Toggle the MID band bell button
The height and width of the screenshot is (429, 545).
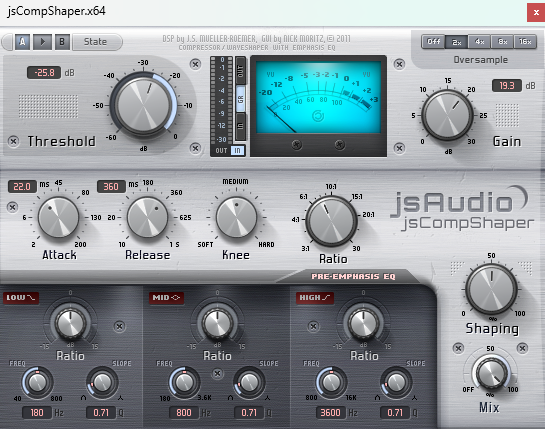coord(166,298)
